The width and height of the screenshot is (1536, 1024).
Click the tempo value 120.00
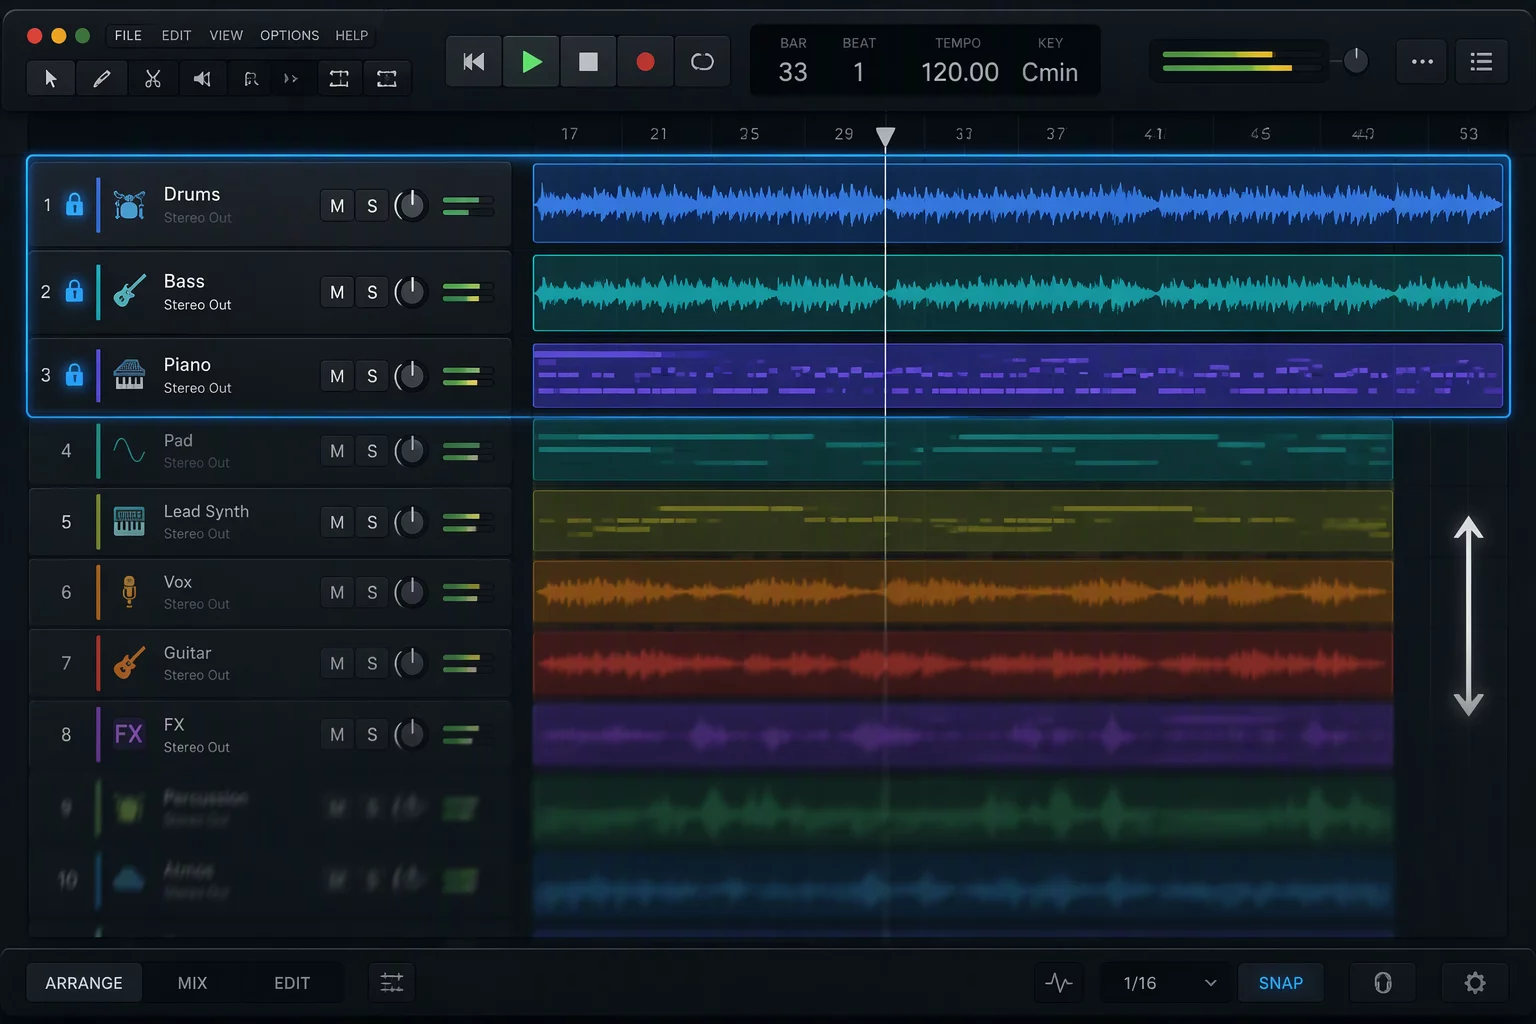click(x=959, y=72)
